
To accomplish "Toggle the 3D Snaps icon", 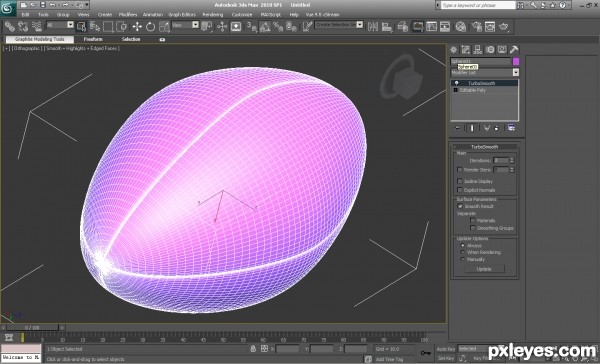I will click(x=251, y=26).
